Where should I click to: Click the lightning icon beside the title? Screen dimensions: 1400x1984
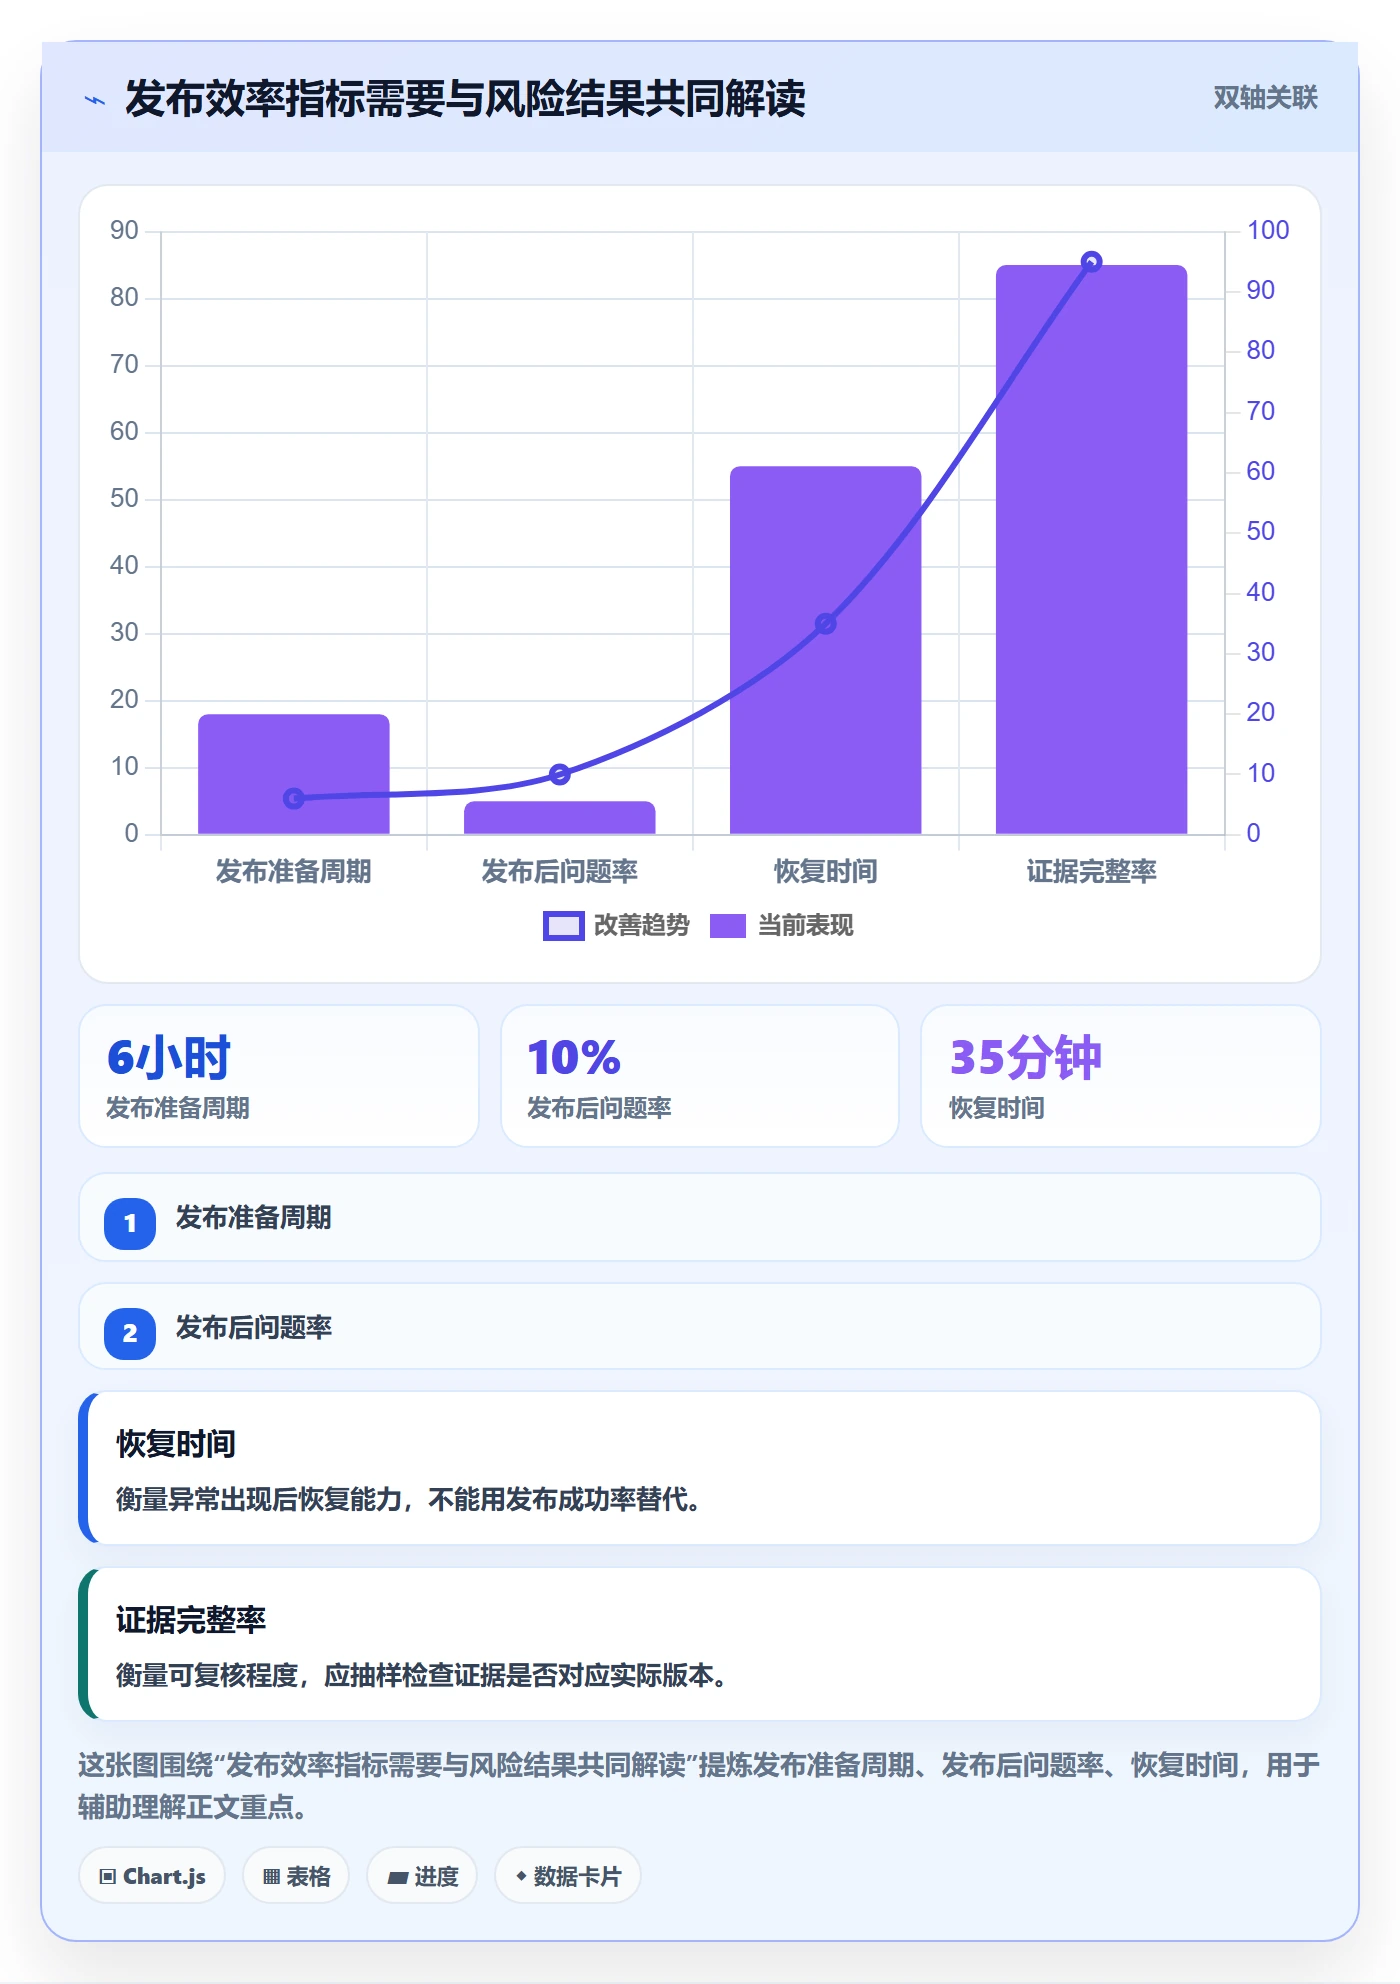coord(95,100)
